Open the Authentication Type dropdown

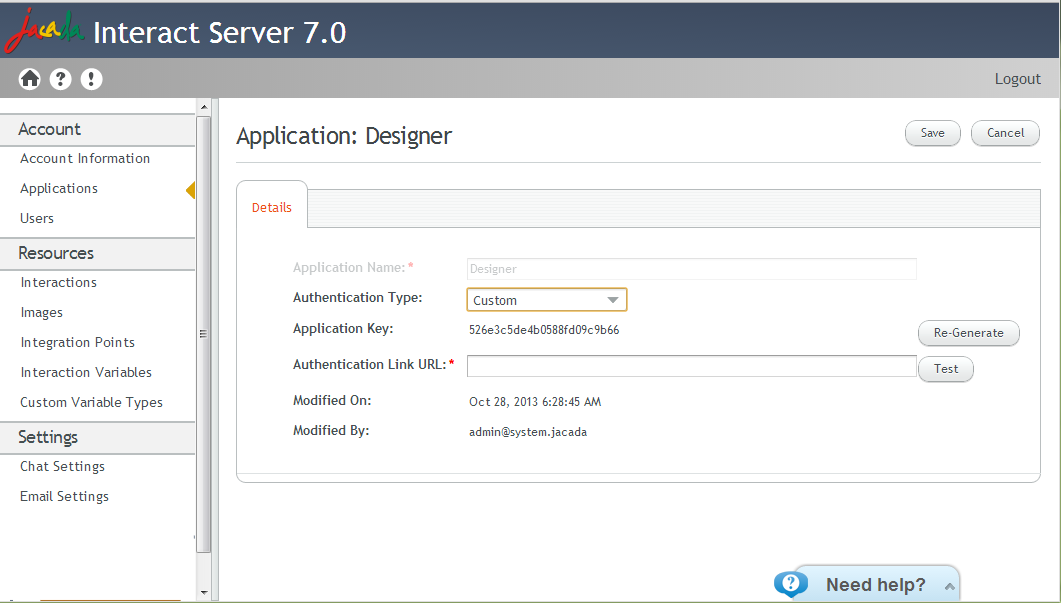coord(547,300)
